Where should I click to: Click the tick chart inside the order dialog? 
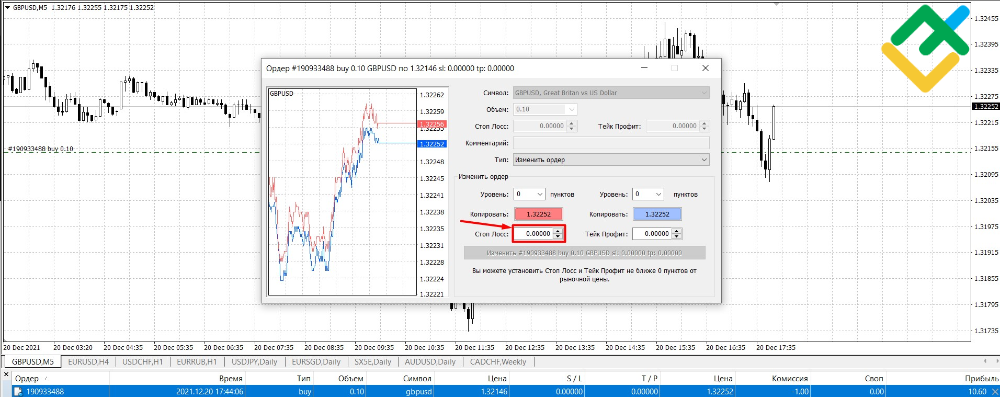342,191
